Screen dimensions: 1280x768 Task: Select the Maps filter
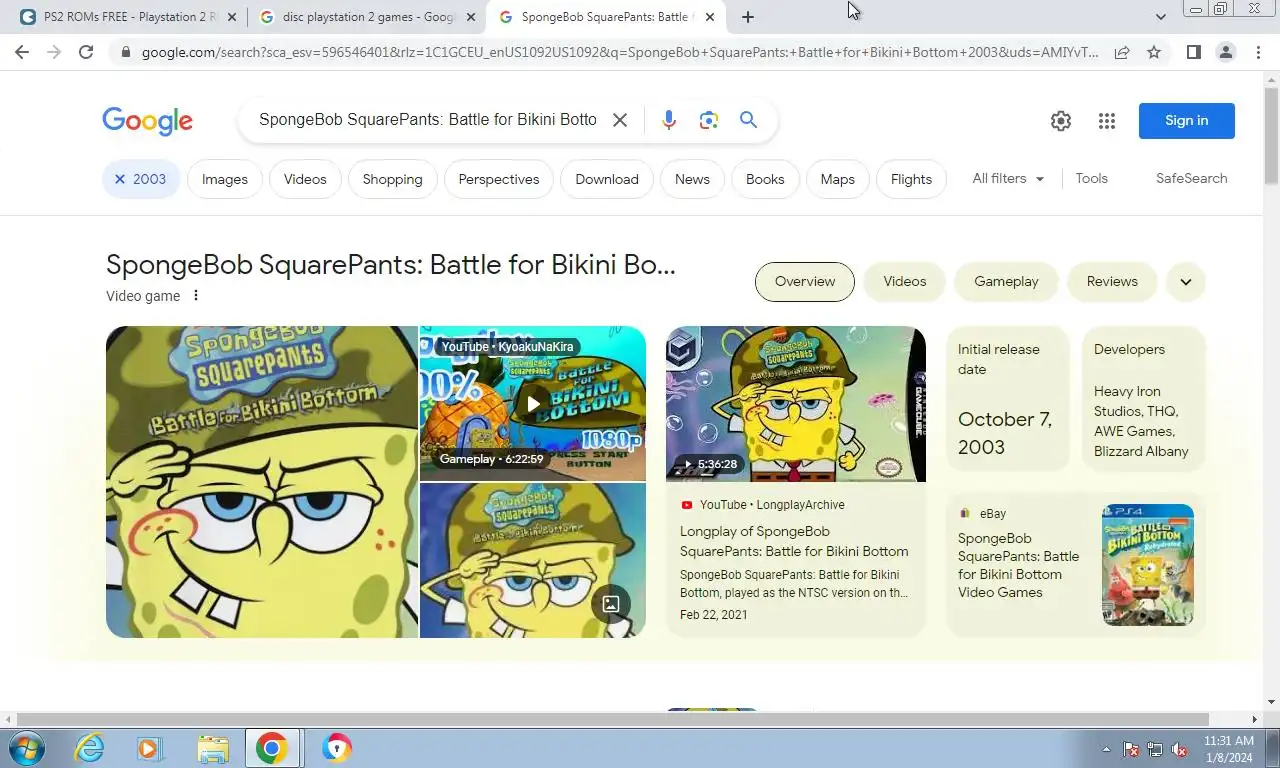point(838,179)
